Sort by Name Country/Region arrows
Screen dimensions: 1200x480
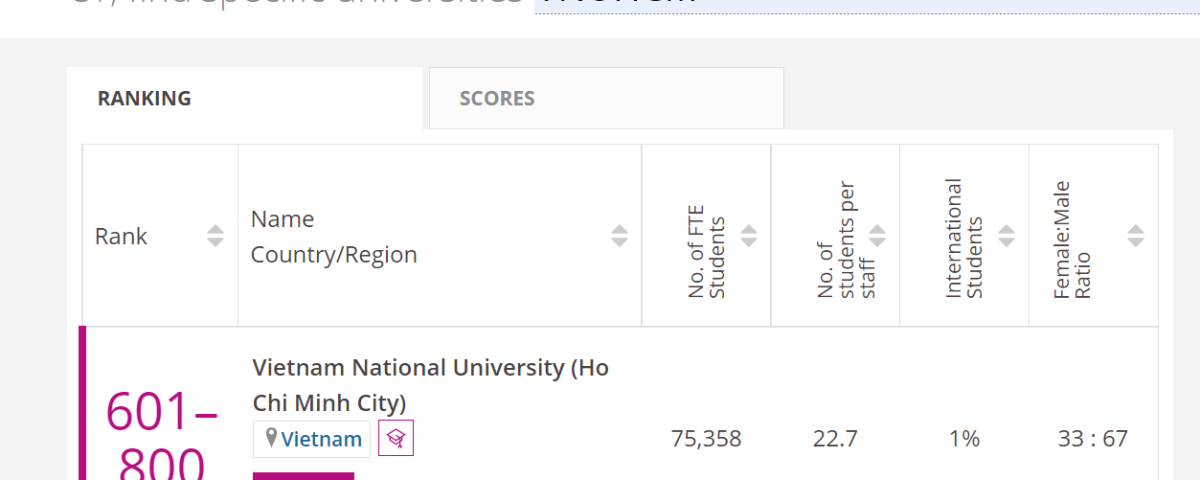pos(619,236)
